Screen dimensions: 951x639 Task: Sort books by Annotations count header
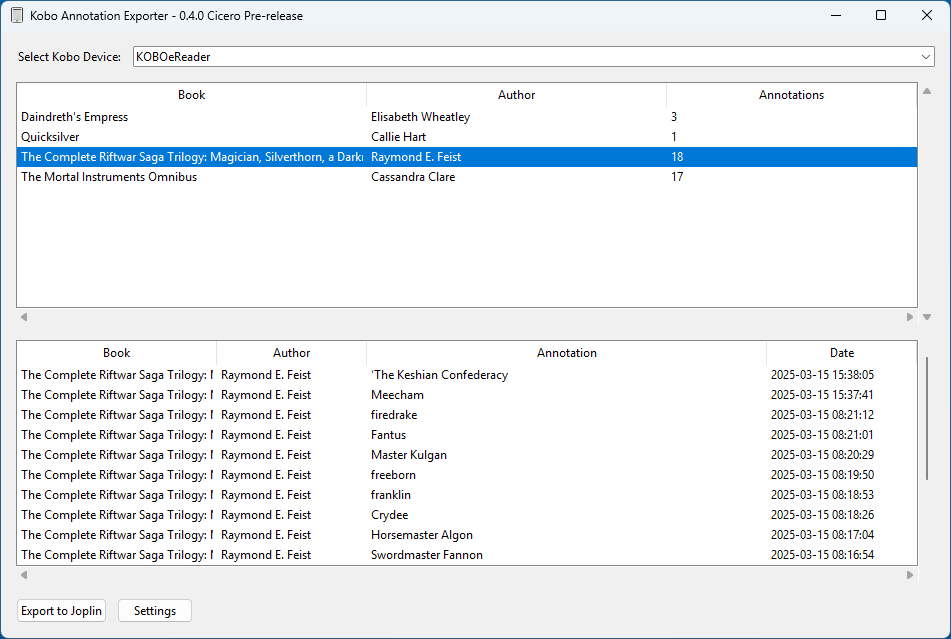(x=791, y=95)
